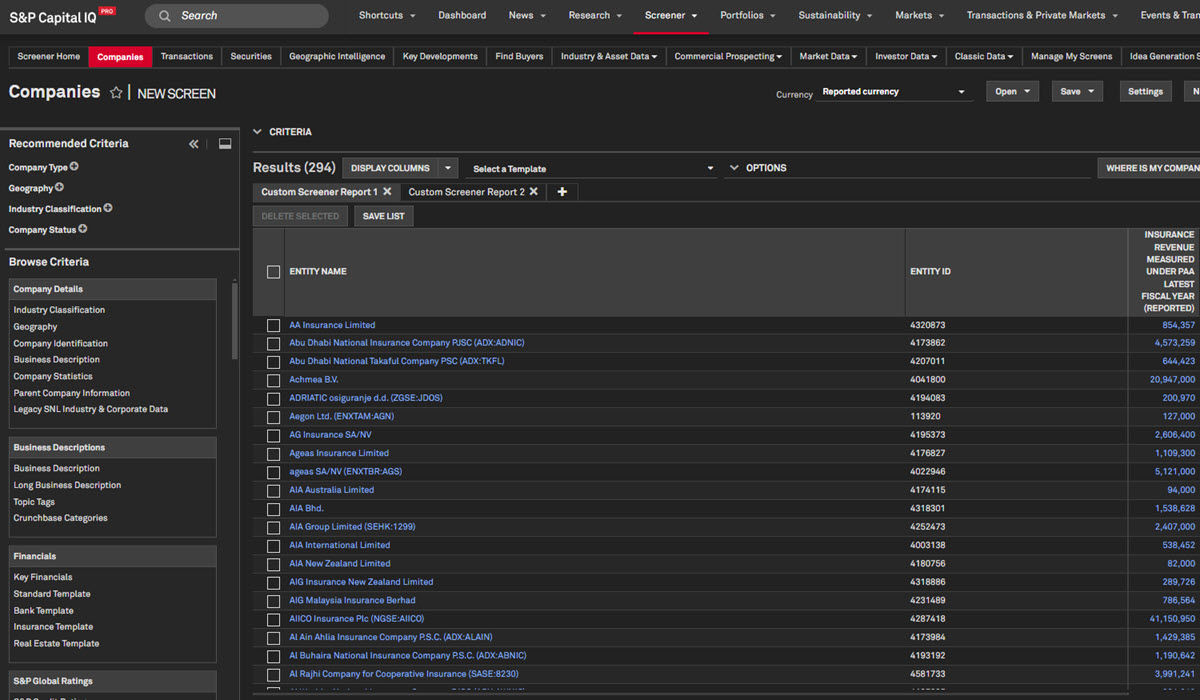The width and height of the screenshot is (1200, 700).
Task: Favorite this screen with star icon
Action: coord(116,93)
